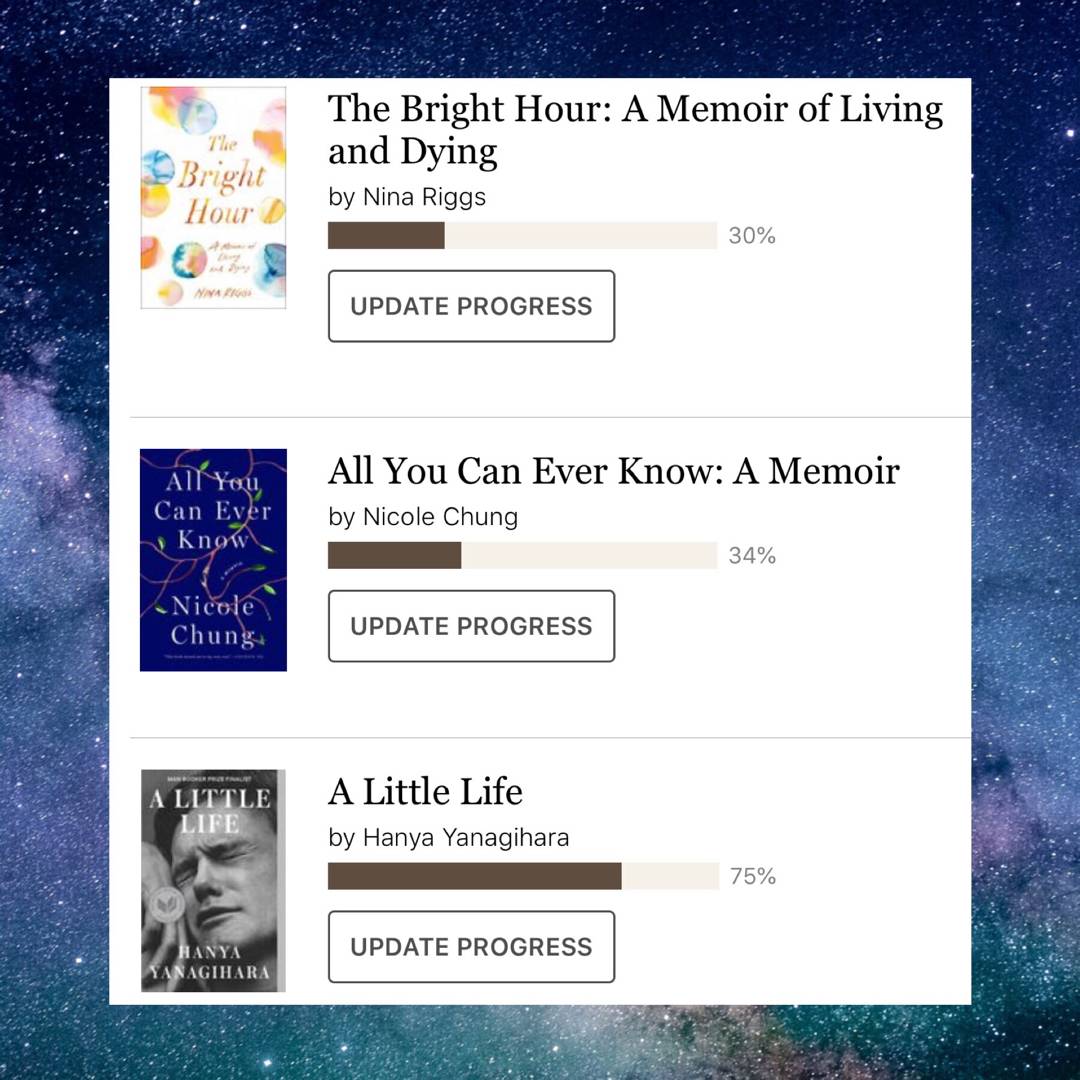
Task: Click unfilled part of Bright Hour progress bar
Action: click(580, 236)
